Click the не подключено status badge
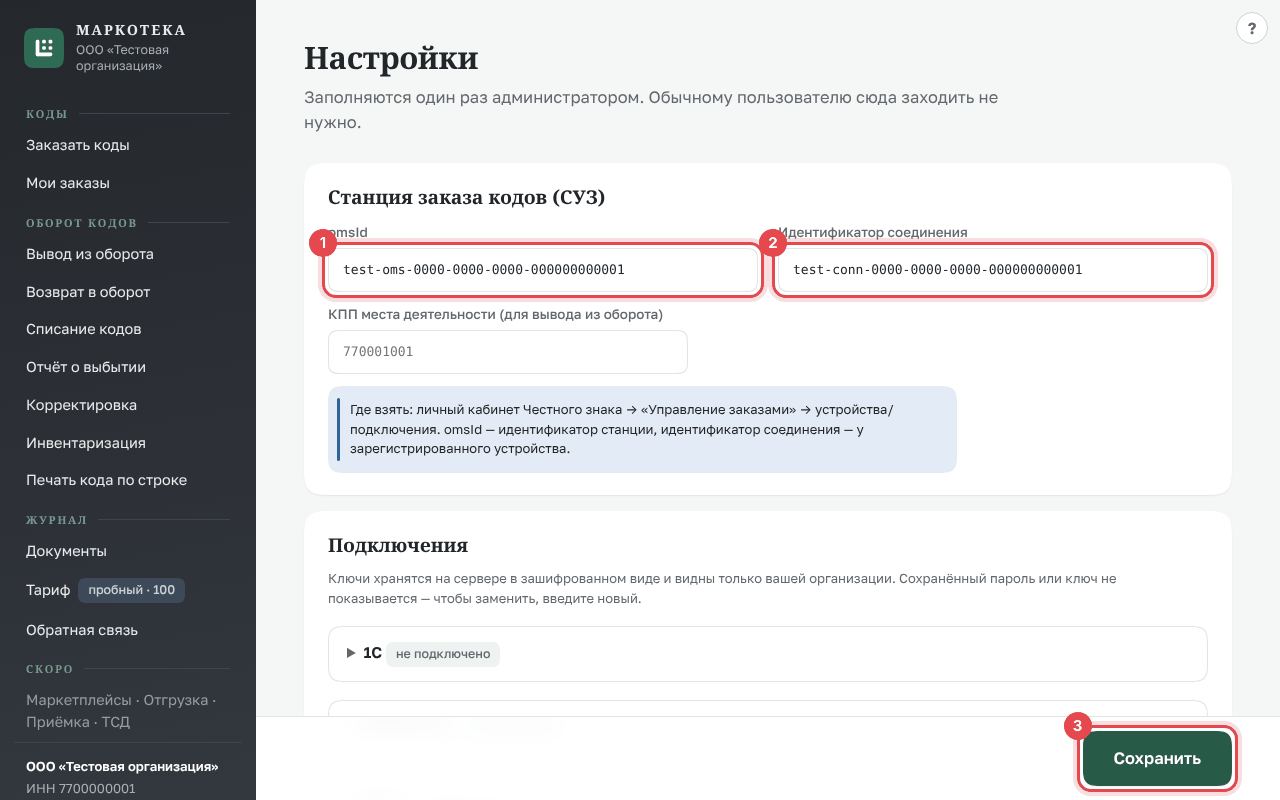 [443, 654]
